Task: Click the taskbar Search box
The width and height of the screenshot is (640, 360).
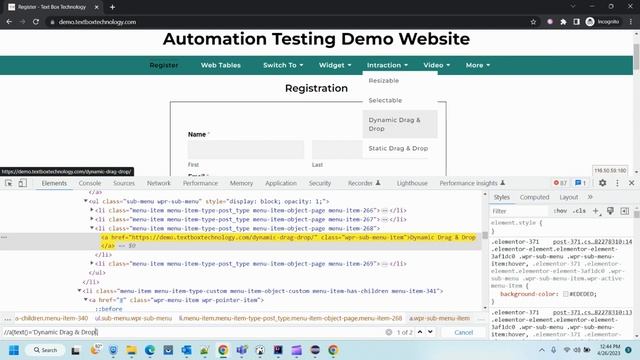Action: point(44,350)
